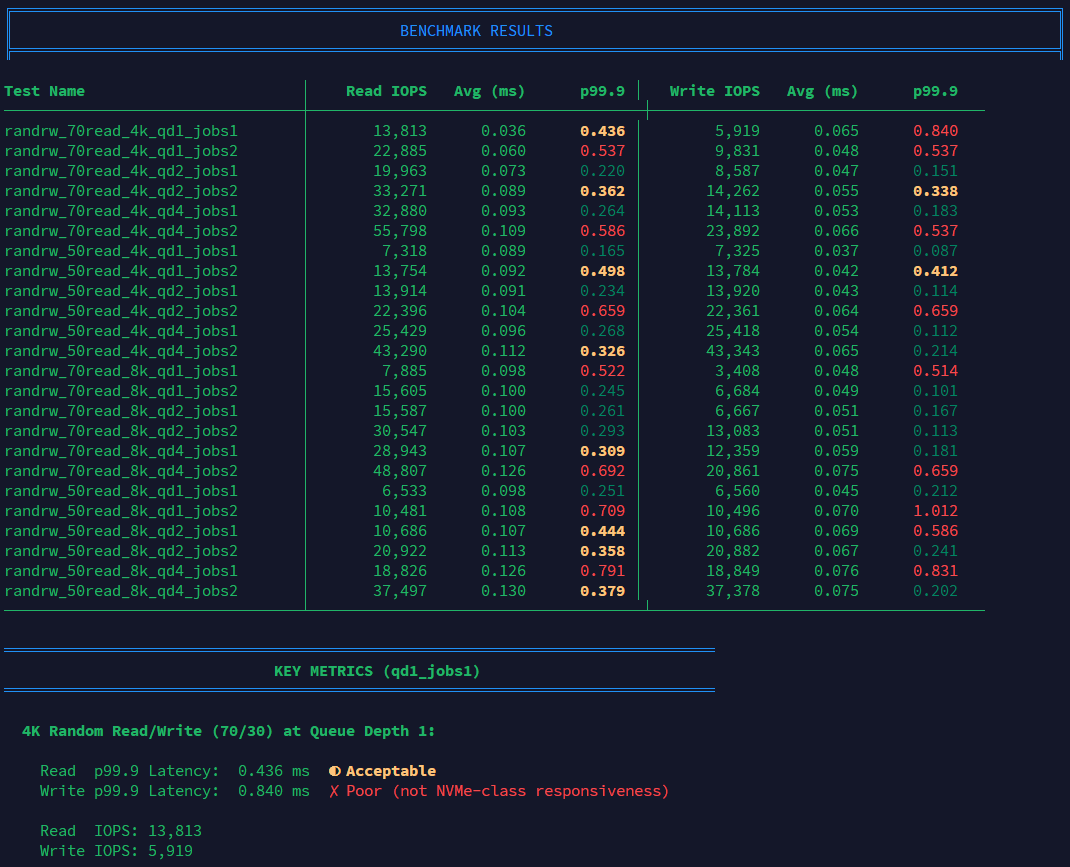Click the red write p99.9 value 0.840
Viewport: 1070px width, 867px height.
coord(936,131)
